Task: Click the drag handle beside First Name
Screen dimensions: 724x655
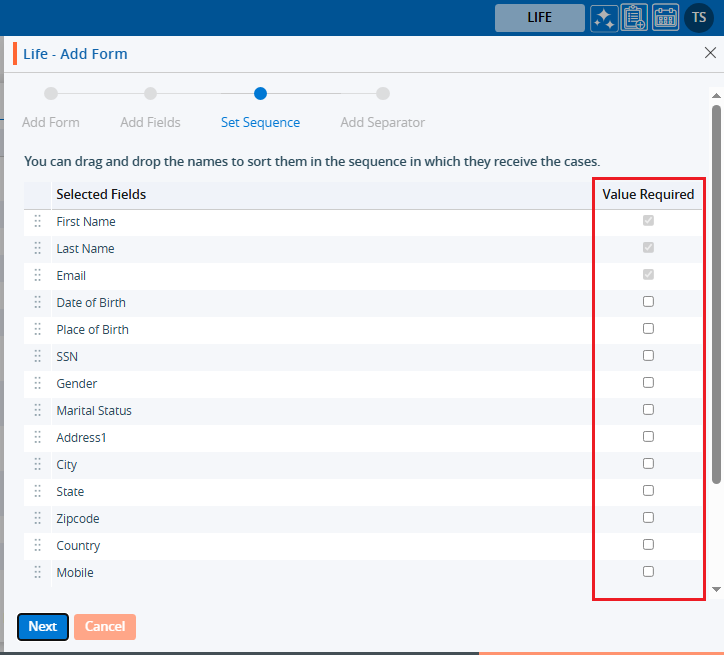Action: point(38,222)
